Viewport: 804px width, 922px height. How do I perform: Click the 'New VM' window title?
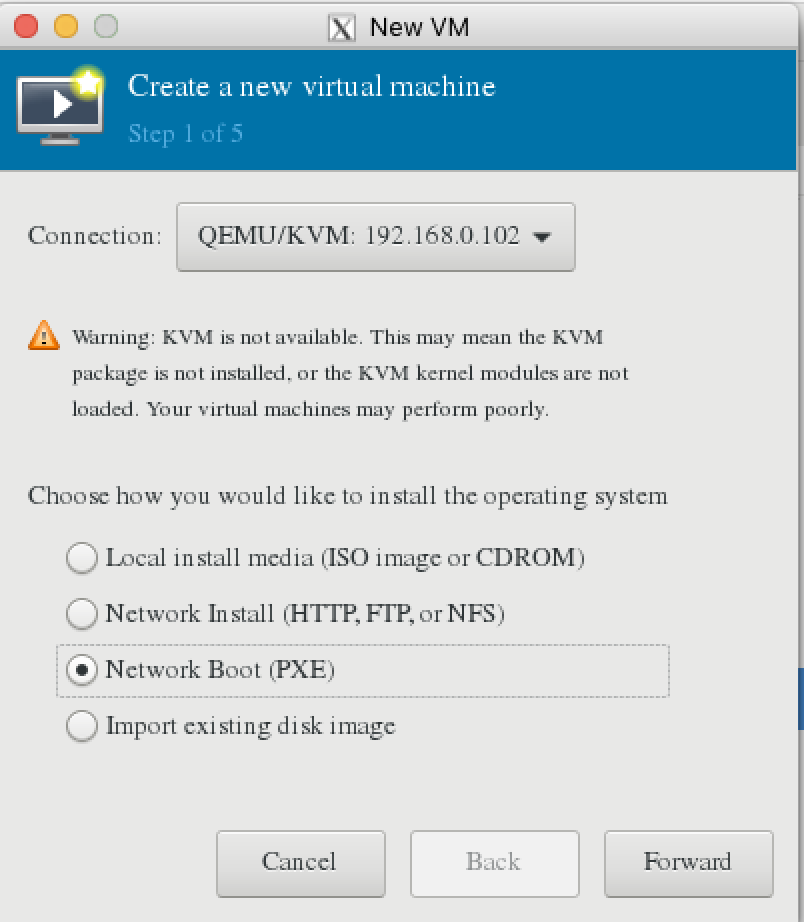coord(419,27)
